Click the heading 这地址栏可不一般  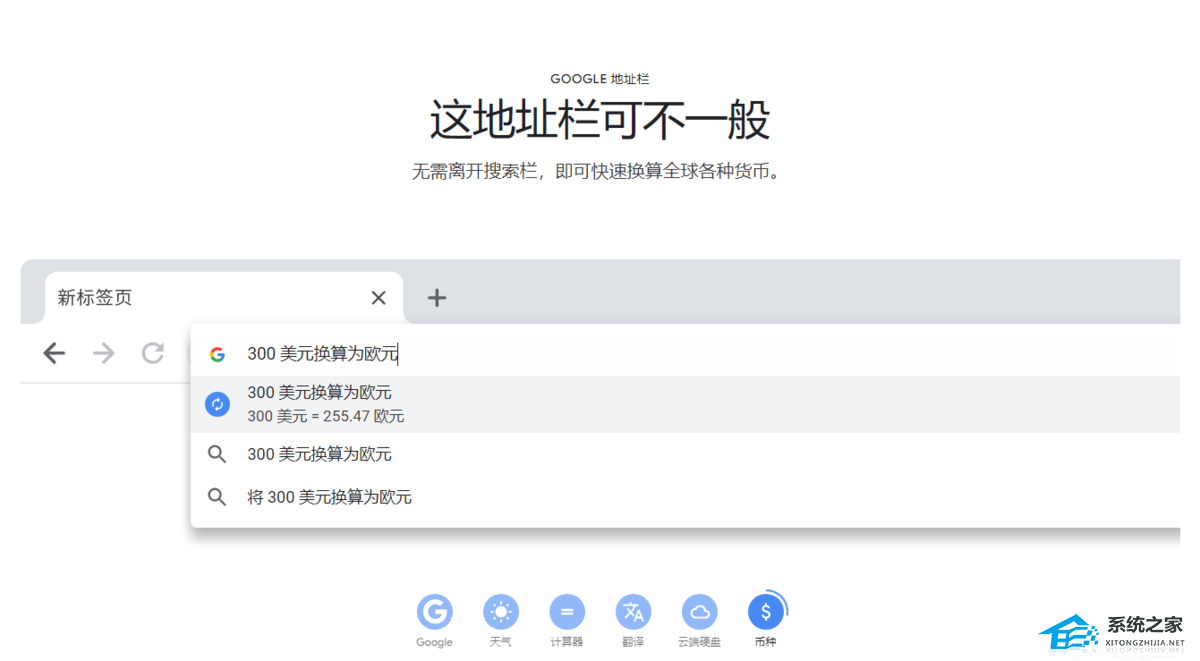click(x=600, y=120)
